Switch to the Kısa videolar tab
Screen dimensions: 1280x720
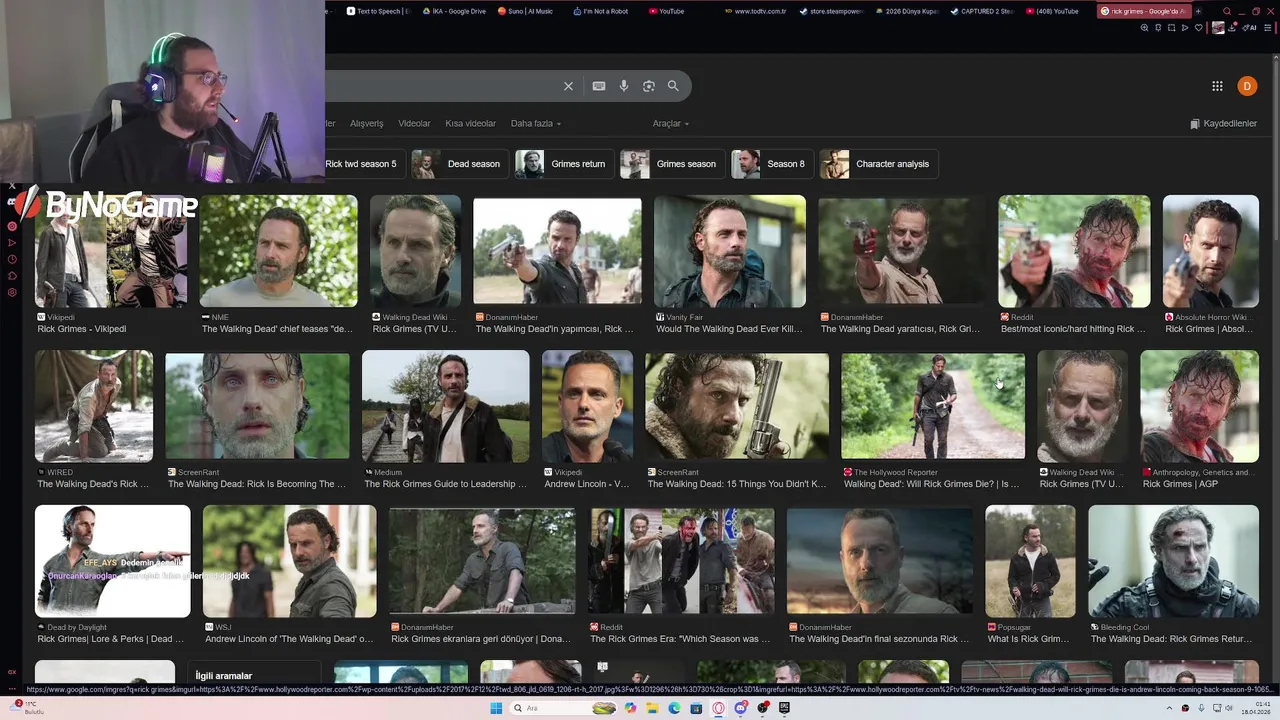tap(470, 124)
